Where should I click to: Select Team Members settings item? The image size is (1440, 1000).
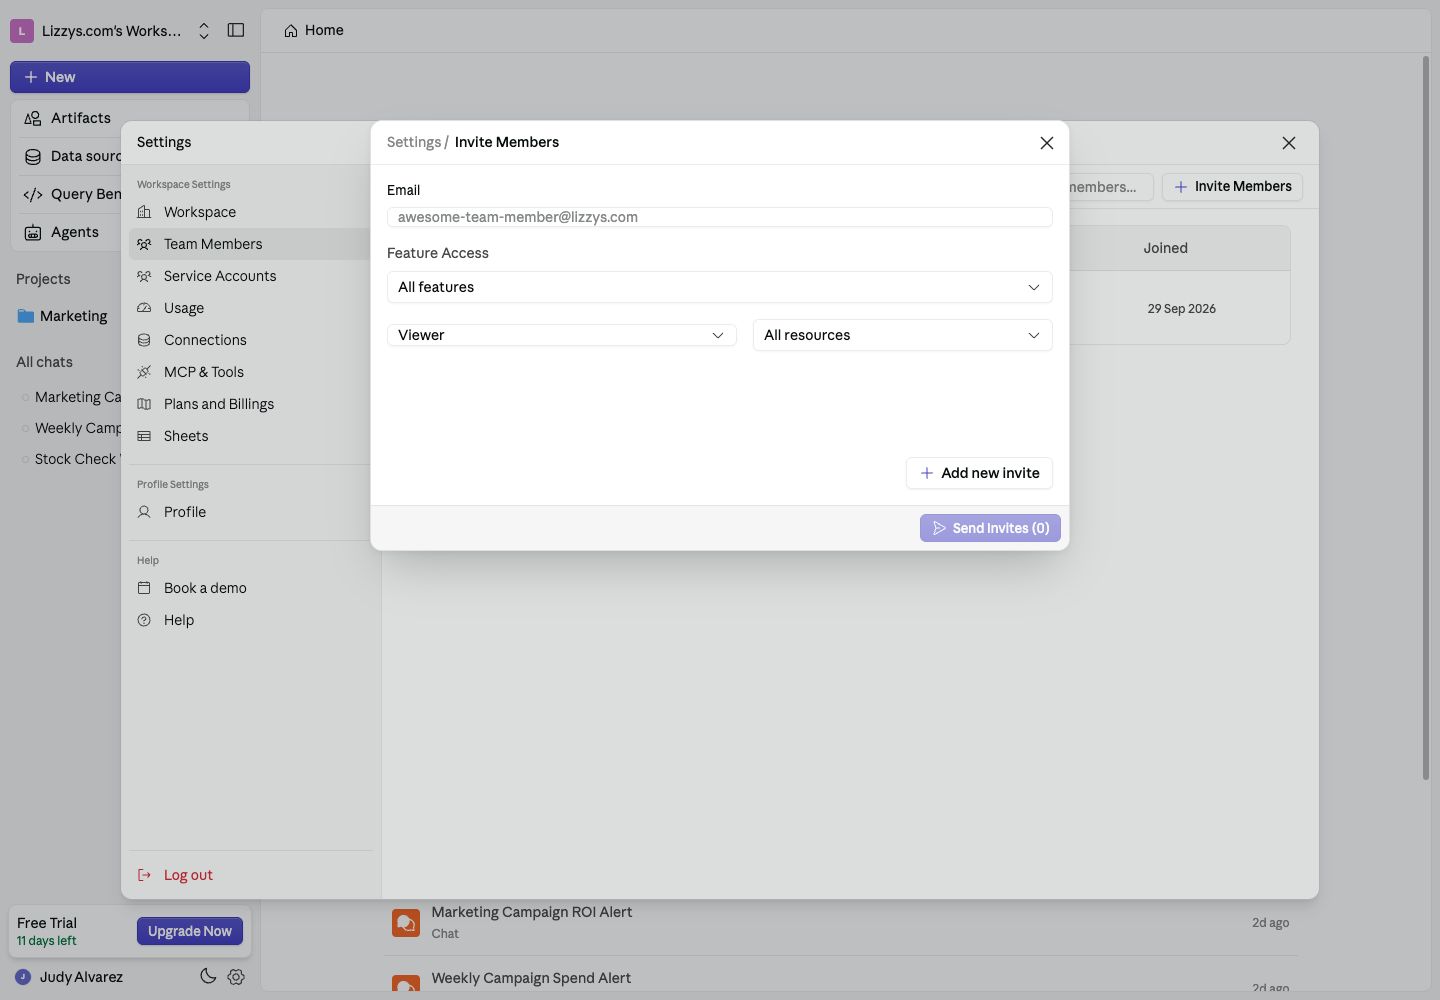[x=249, y=244]
